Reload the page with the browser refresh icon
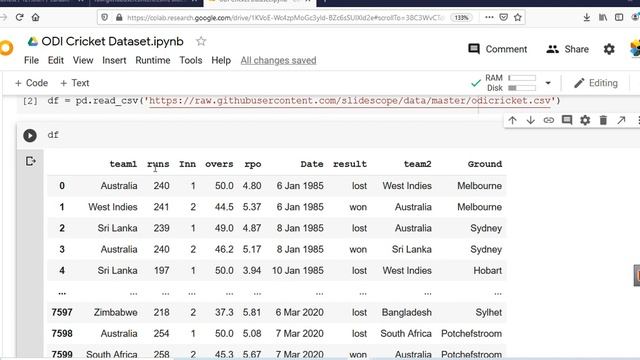The width and height of the screenshot is (640, 360). pos(19,17)
